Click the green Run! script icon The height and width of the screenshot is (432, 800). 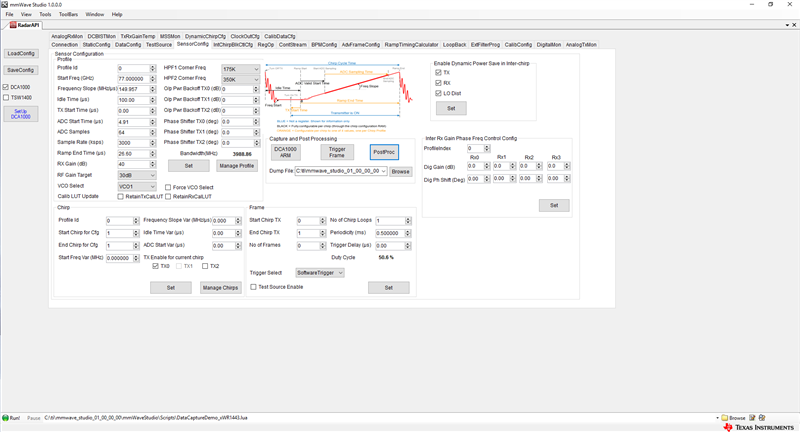(6, 418)
